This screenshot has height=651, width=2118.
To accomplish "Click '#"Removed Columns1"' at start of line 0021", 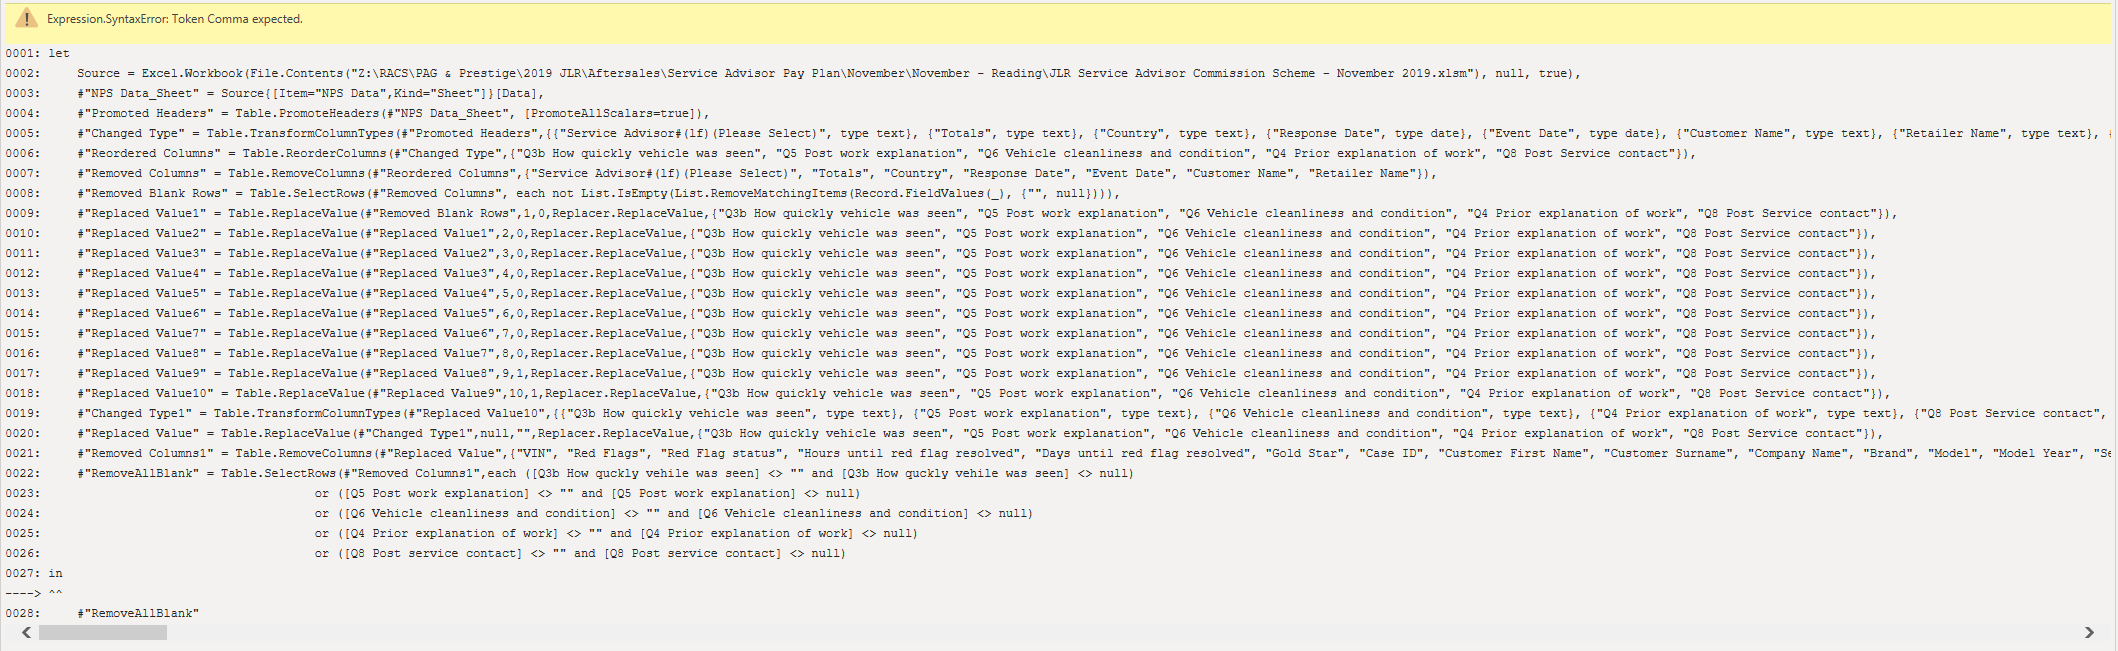I will pos(145,453).
